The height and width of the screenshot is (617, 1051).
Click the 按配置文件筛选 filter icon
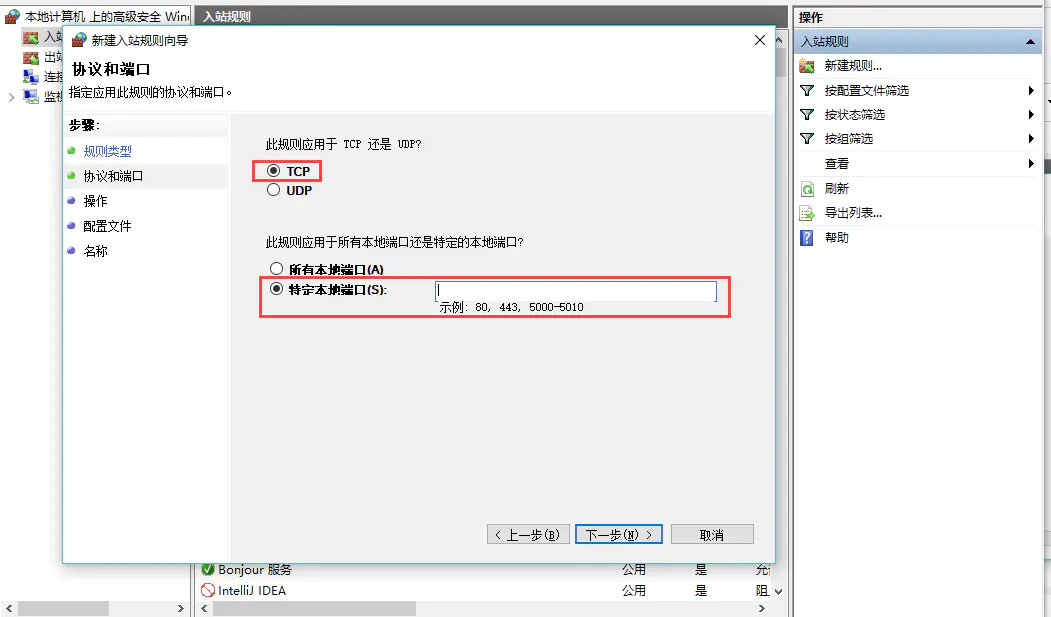click(x=807, y=90)
